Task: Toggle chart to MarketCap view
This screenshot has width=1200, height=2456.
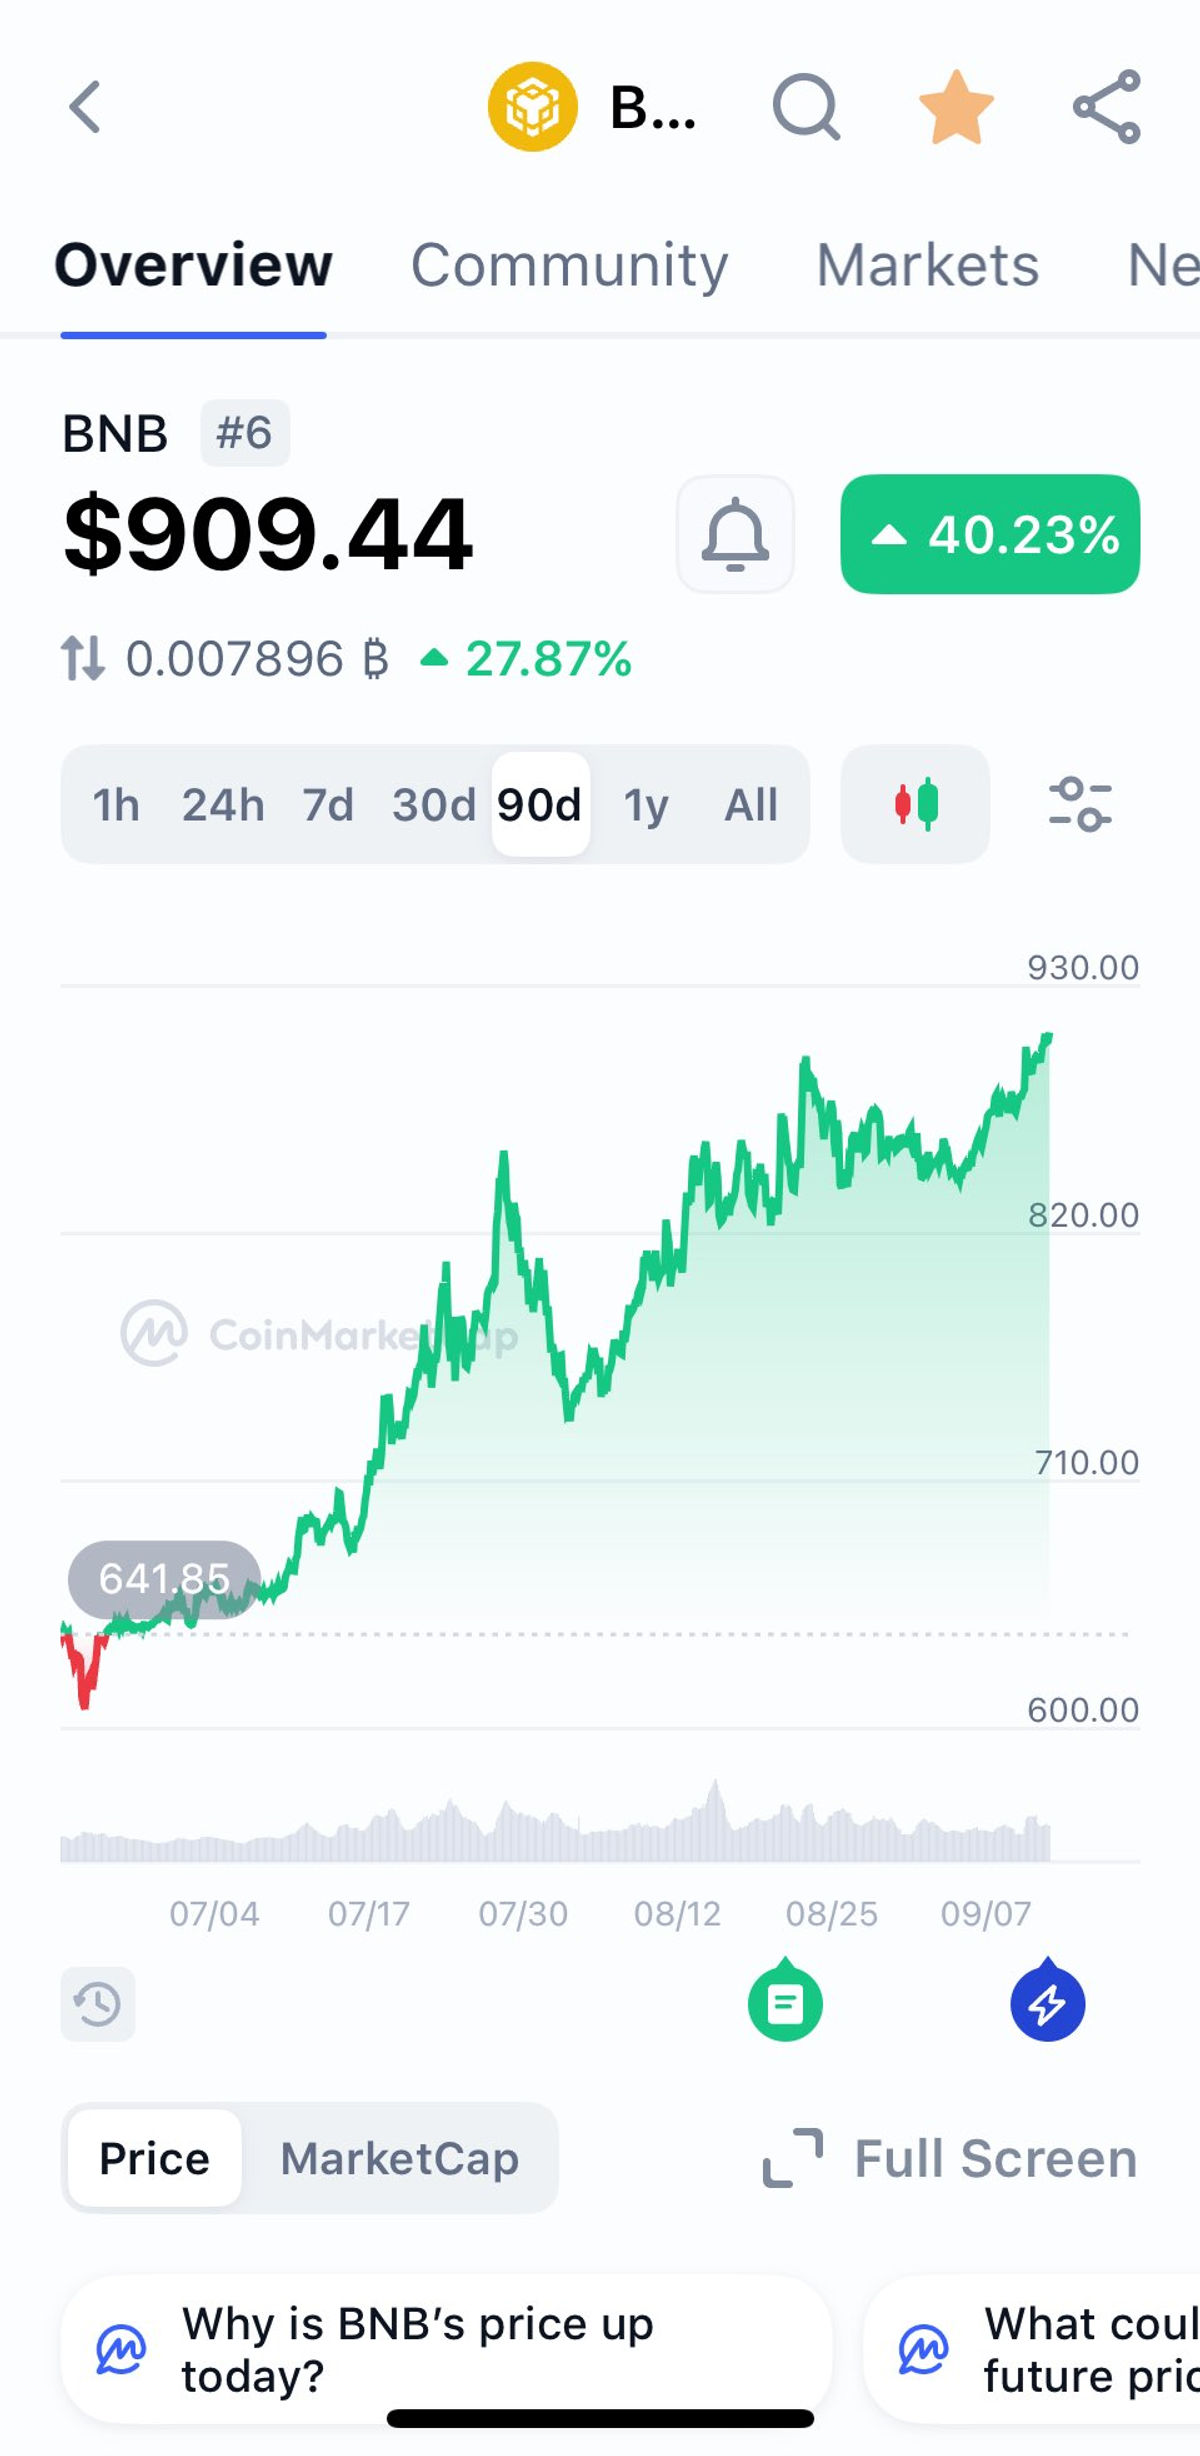Action: click(x=399, y=2158)
